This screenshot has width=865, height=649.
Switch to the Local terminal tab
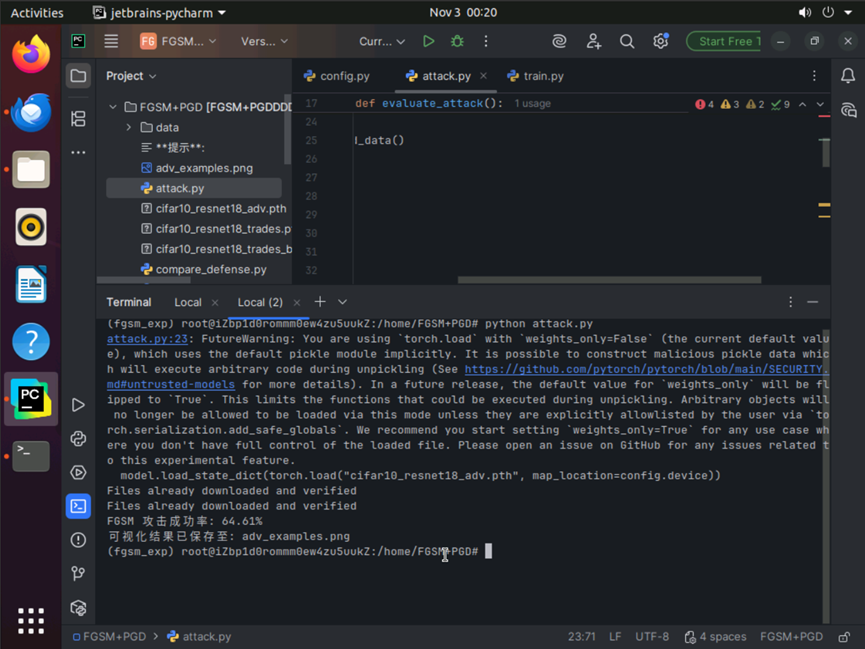[x=188, y=302]
